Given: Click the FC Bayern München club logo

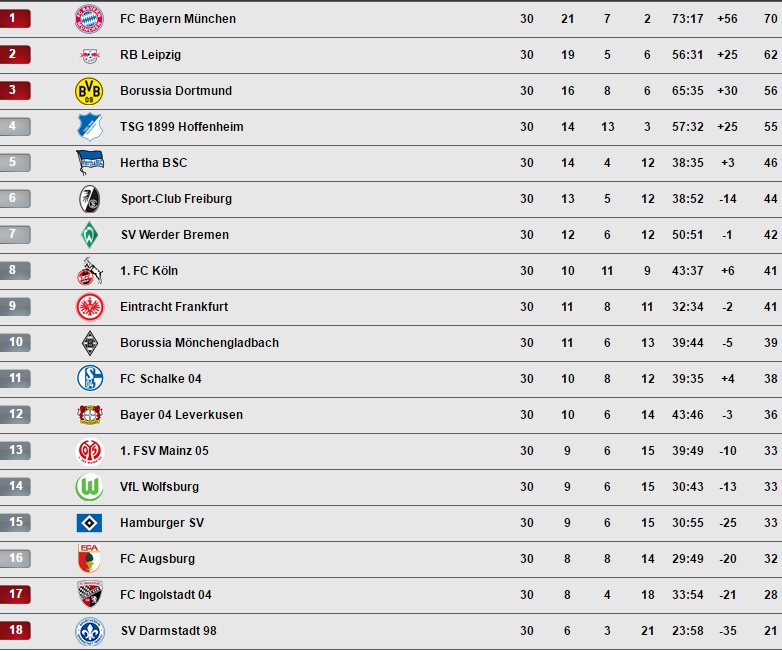Looking at the screenshot, I should 89,19.
